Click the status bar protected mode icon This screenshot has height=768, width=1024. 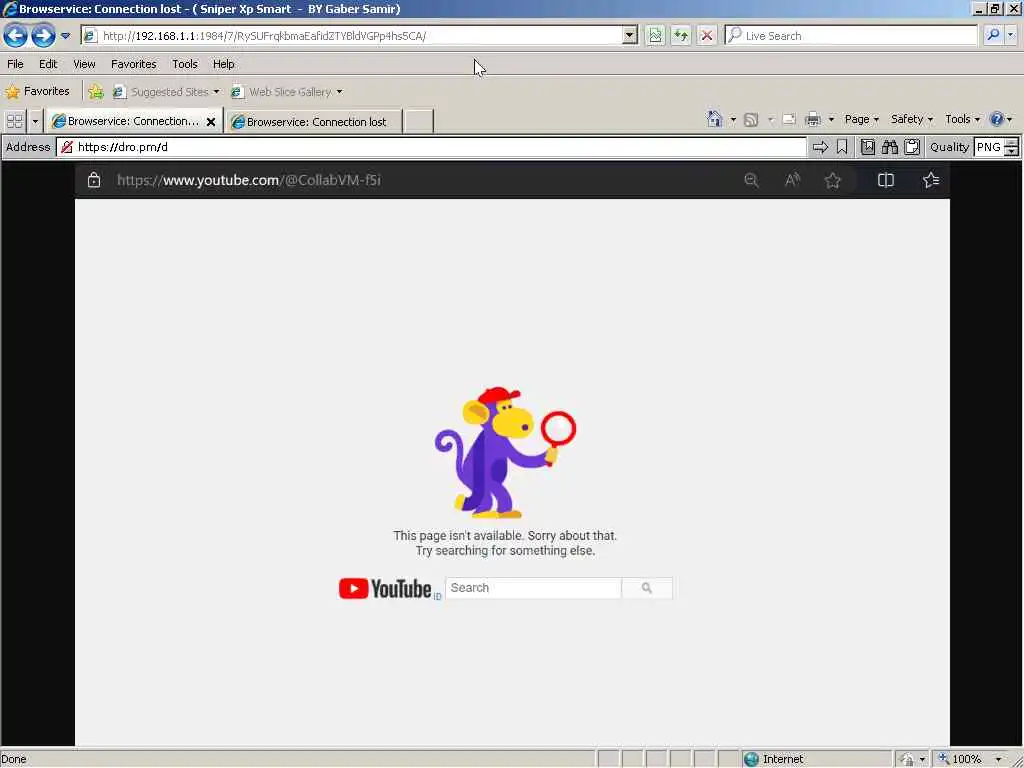pyautogui.click(x=906, y=759)
